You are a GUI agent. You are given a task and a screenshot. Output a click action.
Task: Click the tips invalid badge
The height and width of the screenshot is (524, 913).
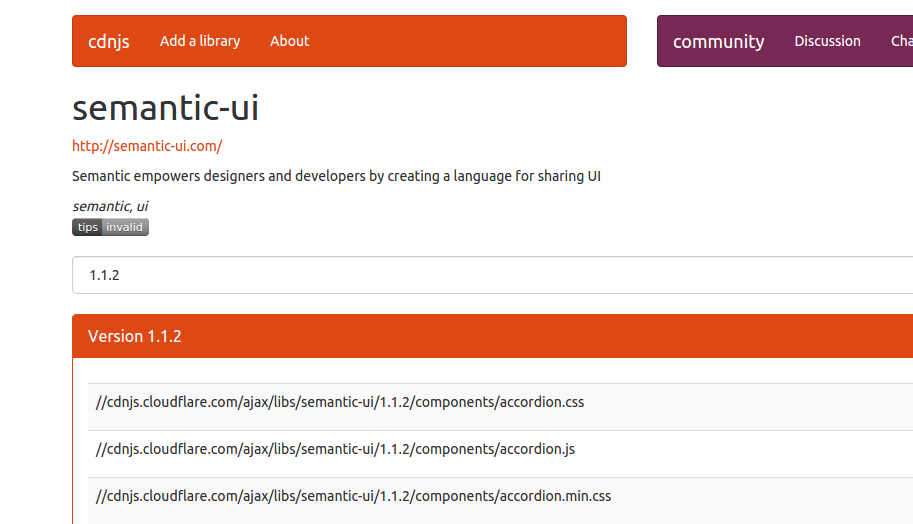(111, 227)
